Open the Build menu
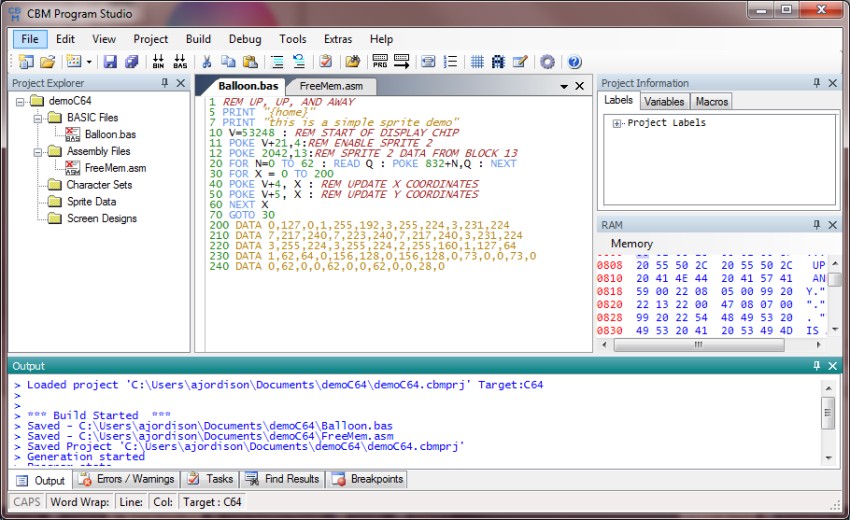This screenshot has width=850, height=520. pyautogui.click(x=198, y=39)
